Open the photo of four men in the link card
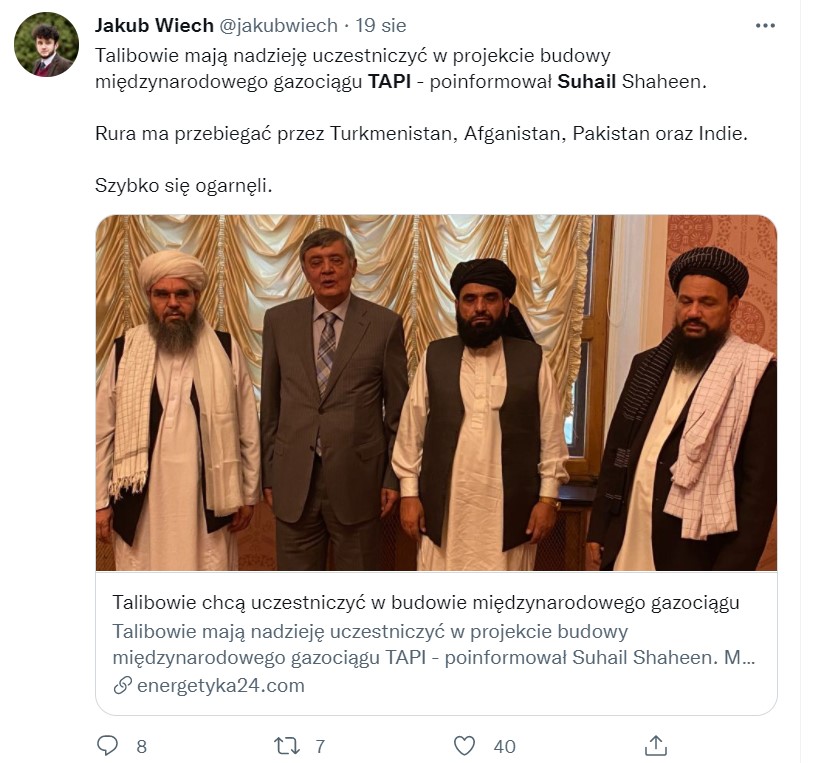 pos(436,393)
